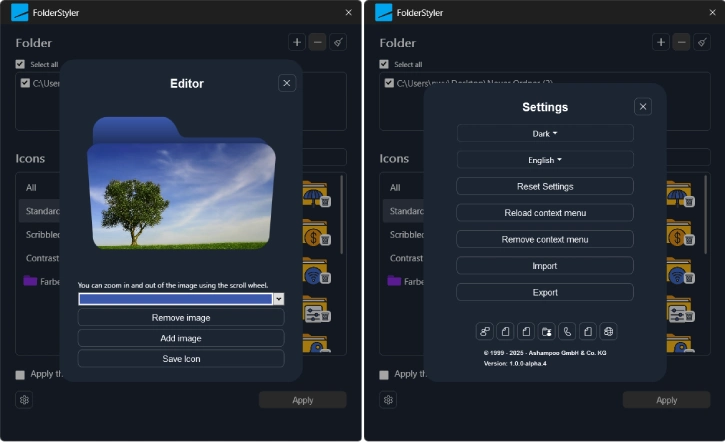Click Remove context menu

pyautogui.click(x=545, y=239)
